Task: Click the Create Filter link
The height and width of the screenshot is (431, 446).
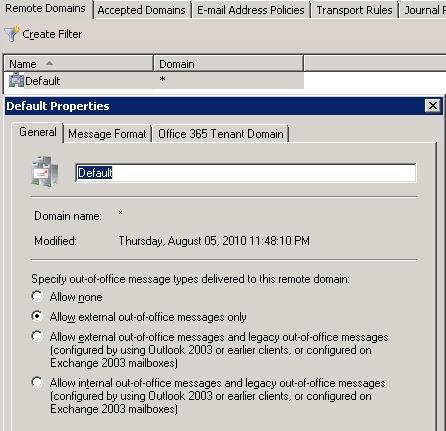Action: click(52, 34)
